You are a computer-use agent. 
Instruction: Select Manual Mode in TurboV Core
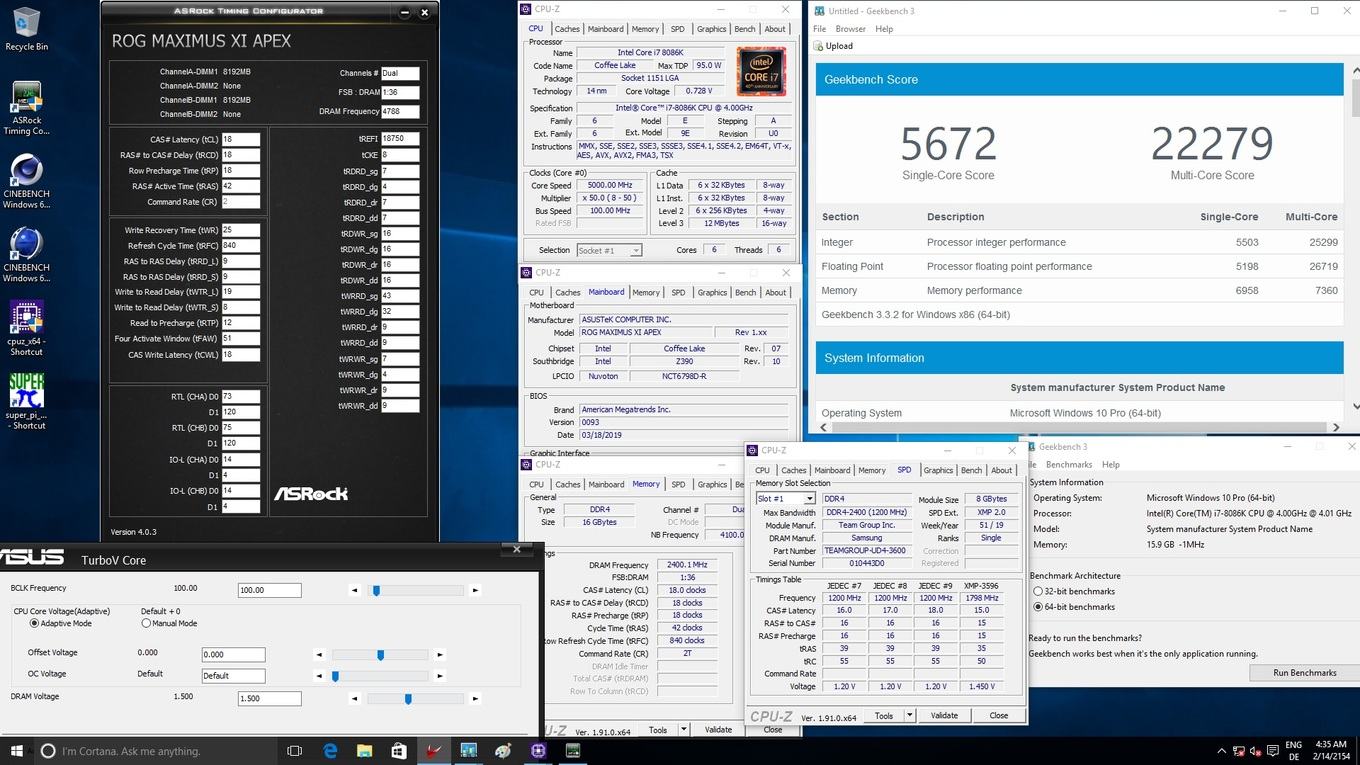(146, 623)
